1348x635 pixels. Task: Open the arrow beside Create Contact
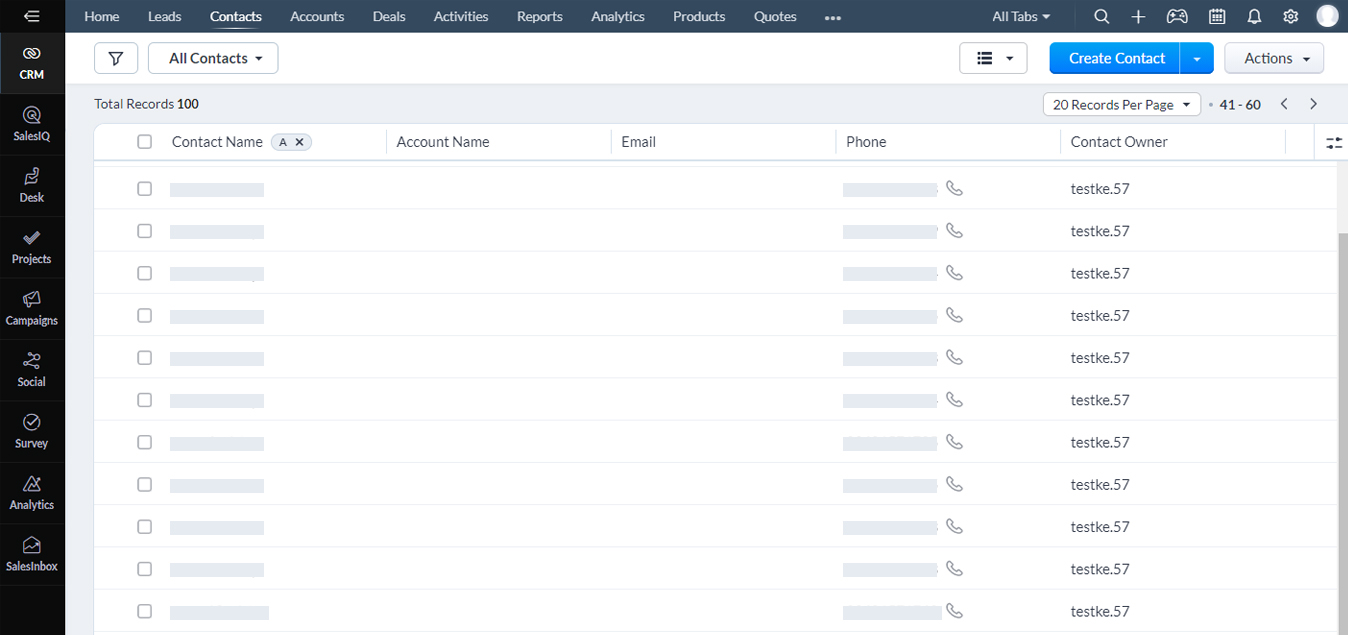(x=1197, y=58)
